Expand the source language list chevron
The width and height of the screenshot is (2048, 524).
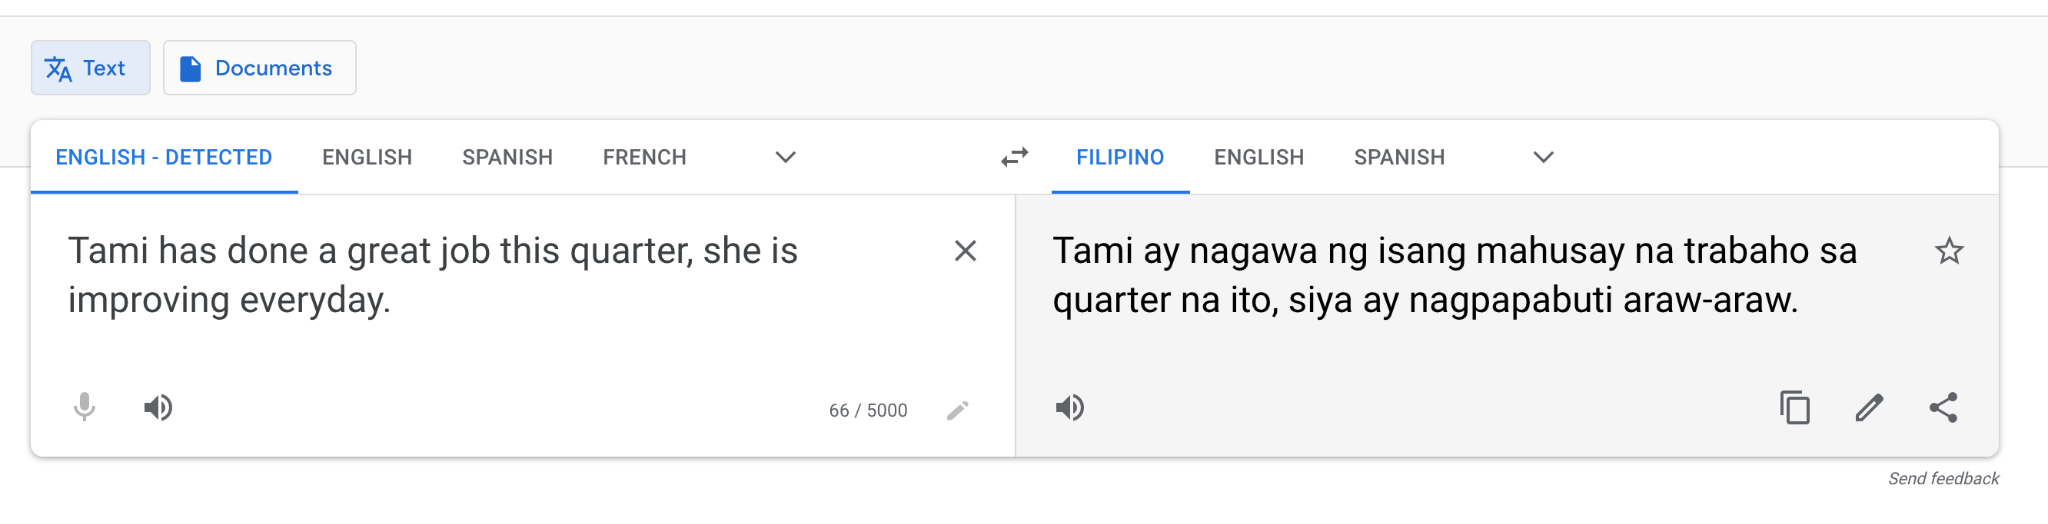(786, 157)
